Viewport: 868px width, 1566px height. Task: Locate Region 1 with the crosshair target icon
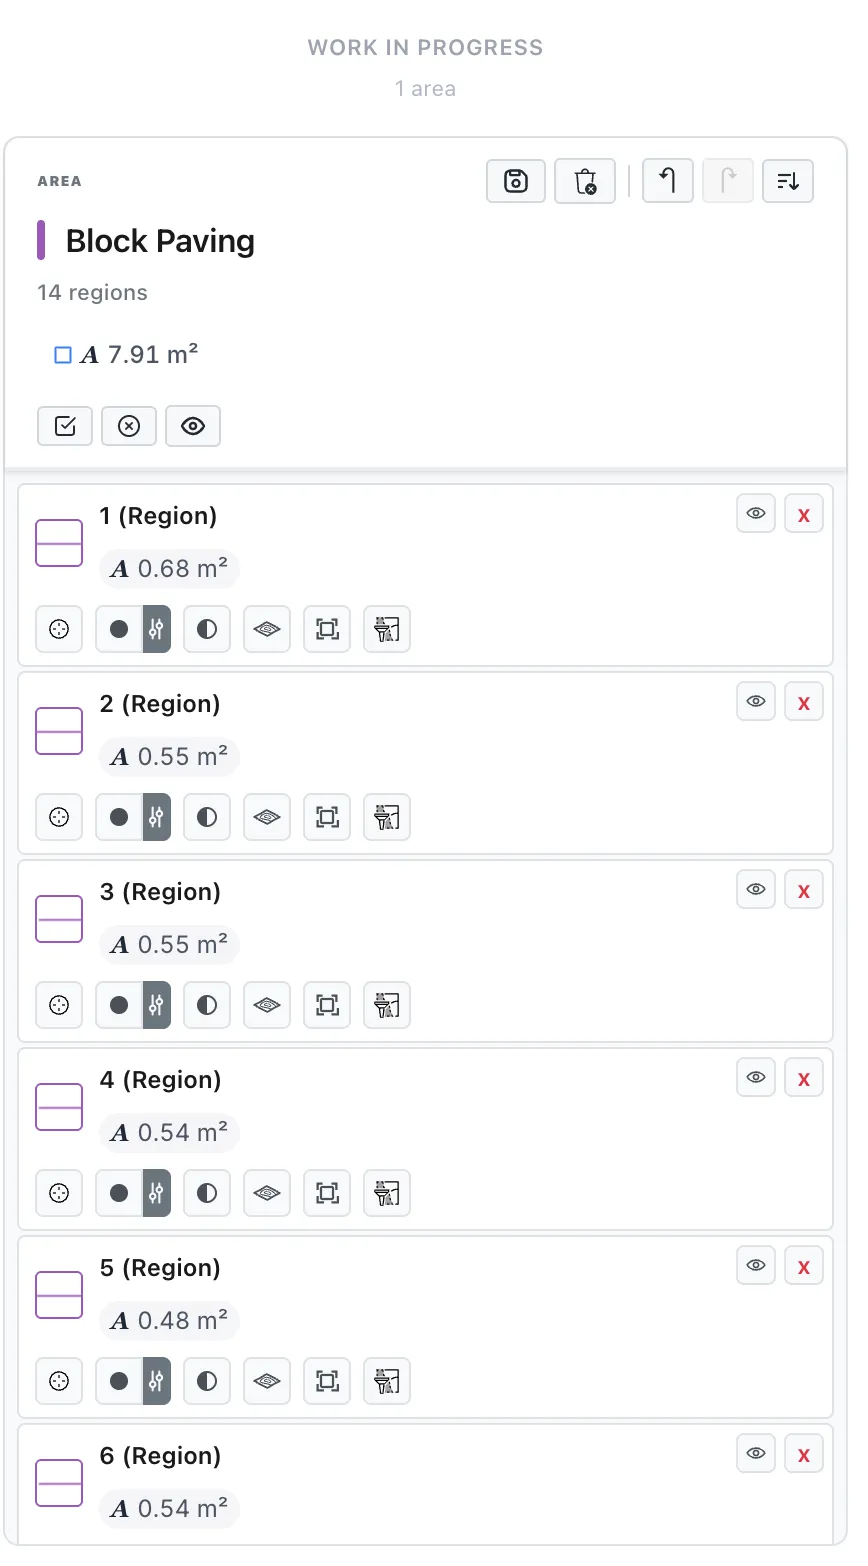click(x=59, y=629)
